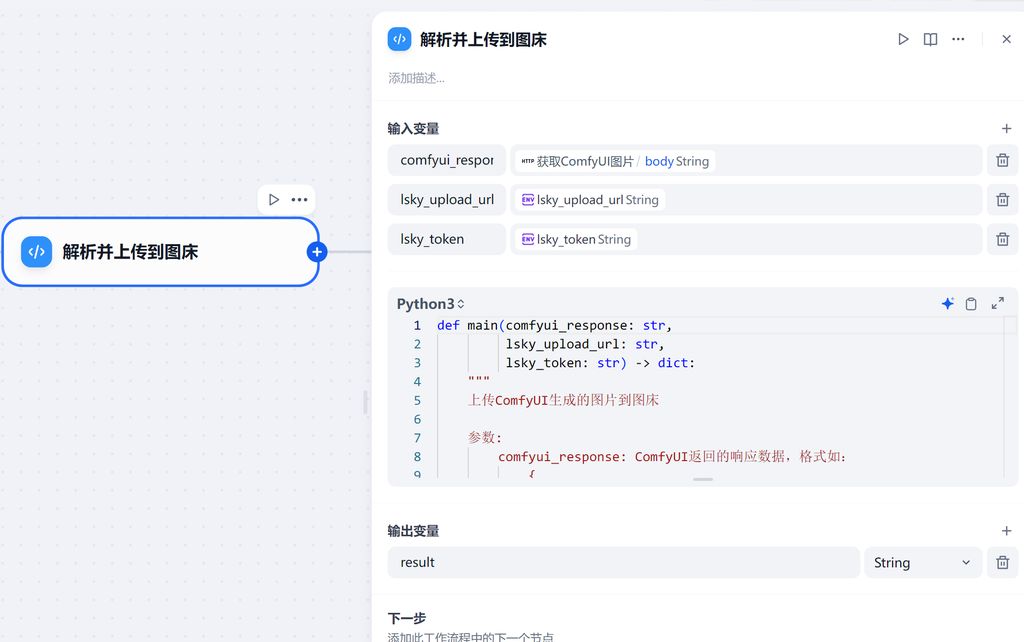
Task: Change the result output type String dropdown
Action: (x=921, y=563)
